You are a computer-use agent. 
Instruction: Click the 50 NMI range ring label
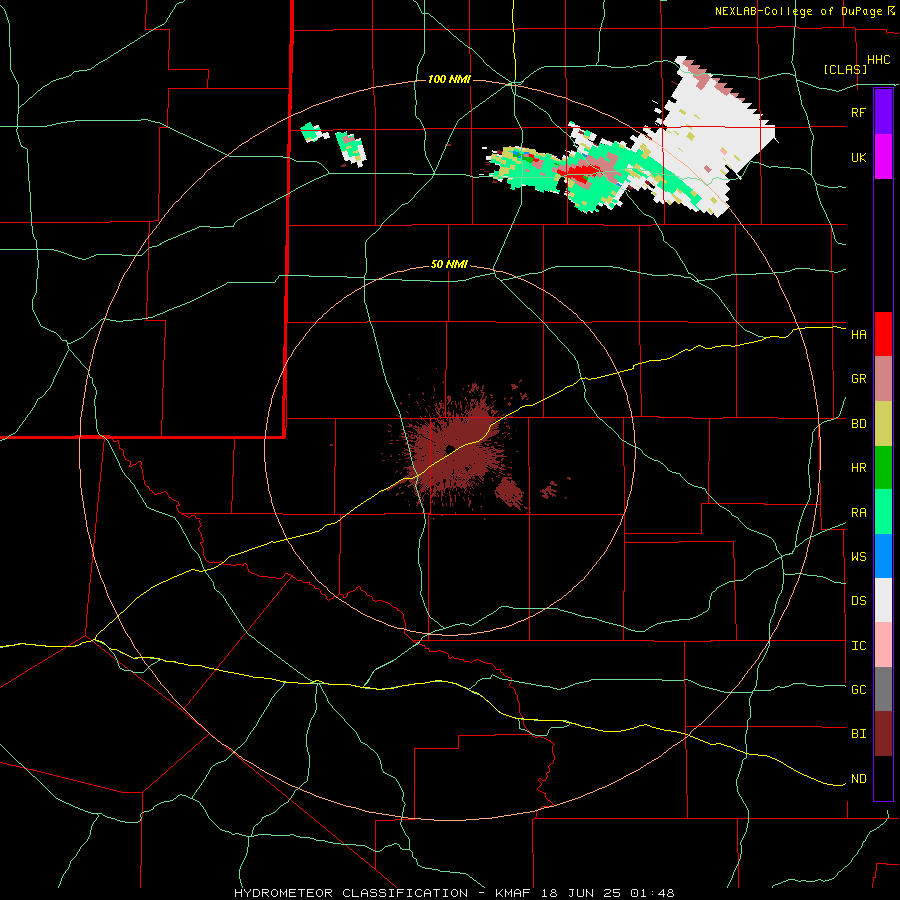pyautogui.click(x=449, y=264)
